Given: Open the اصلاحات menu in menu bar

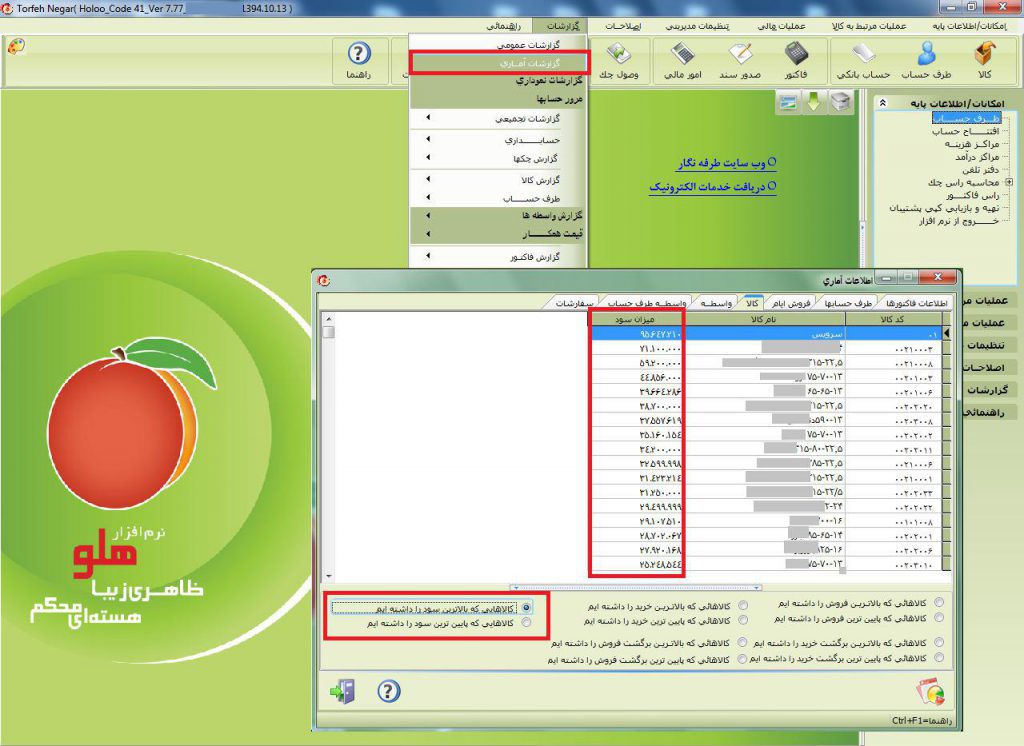Looking at the screenshot, I should click(623, 26).
